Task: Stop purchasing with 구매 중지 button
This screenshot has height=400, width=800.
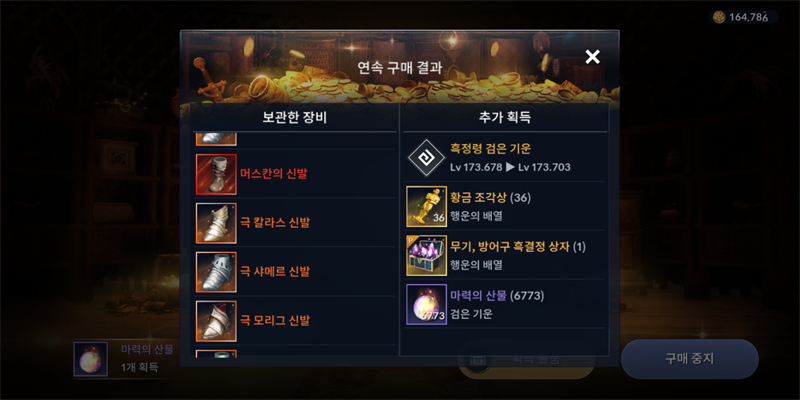Action: (x=690, y=359)
